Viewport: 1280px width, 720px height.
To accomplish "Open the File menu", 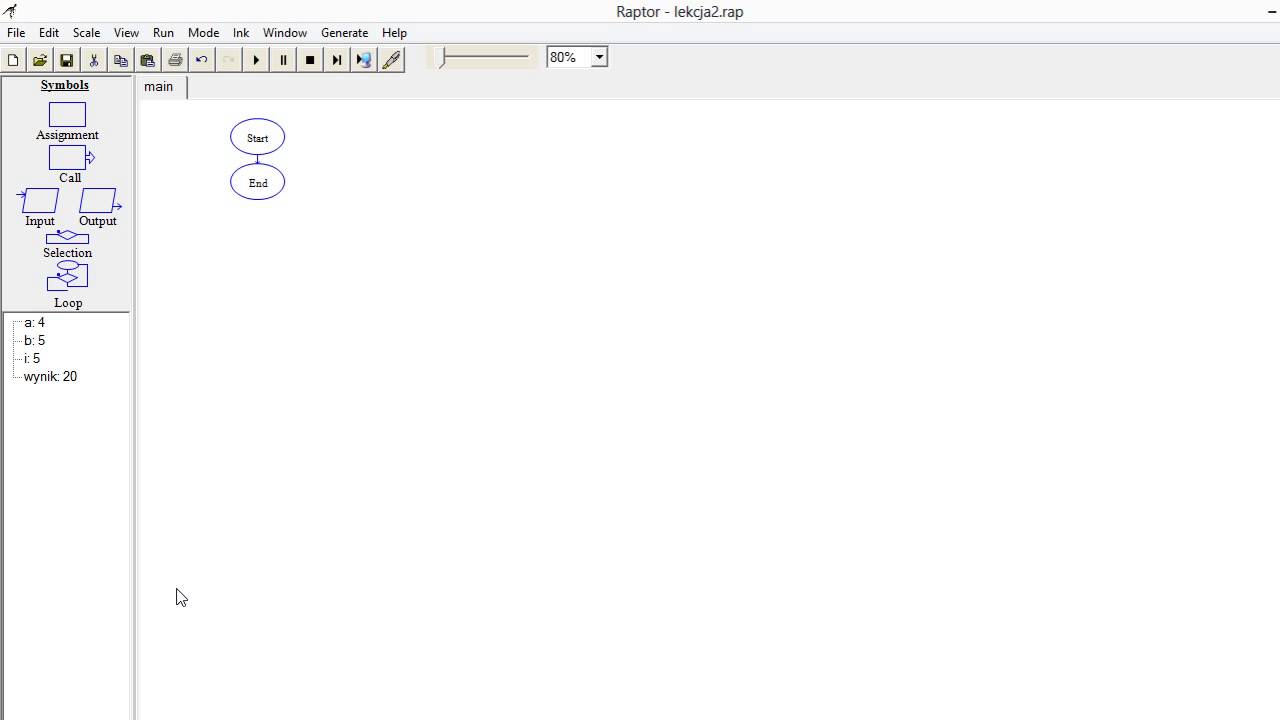I will click(x=16, y=33).
